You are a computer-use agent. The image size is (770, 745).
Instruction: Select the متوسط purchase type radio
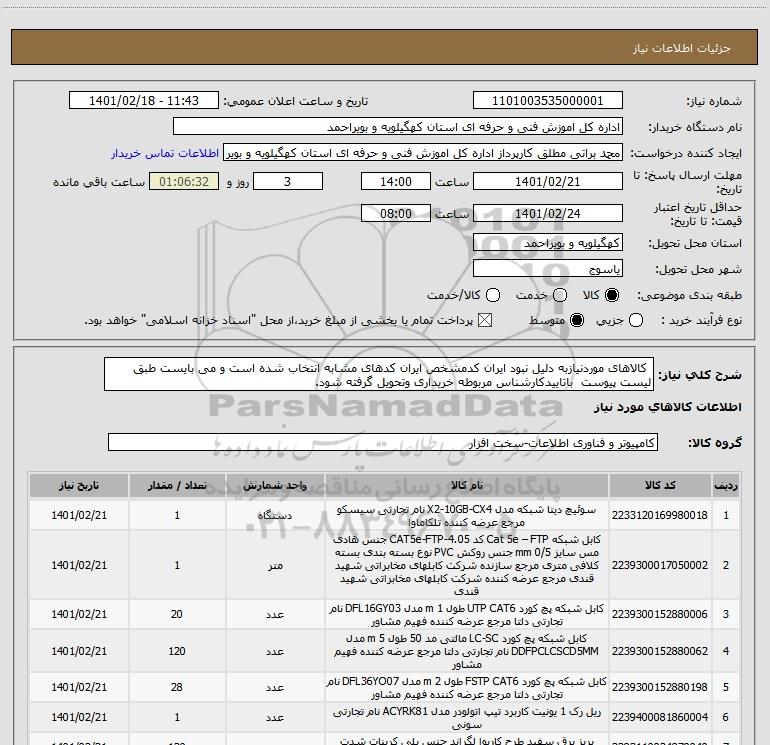coord(577,321)
